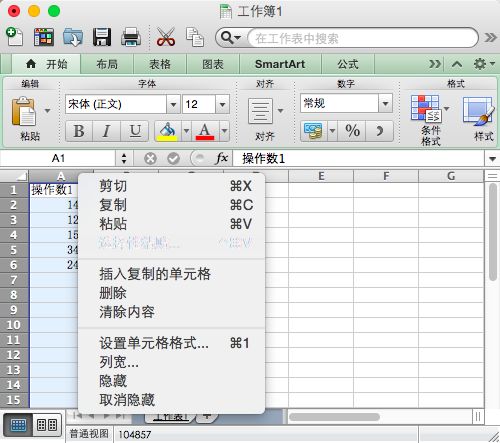Image resolution: width=500 pixels, height=443 pixels.
Task: Switch to the 开始 home tab
Action: click(x=47, y=64)
